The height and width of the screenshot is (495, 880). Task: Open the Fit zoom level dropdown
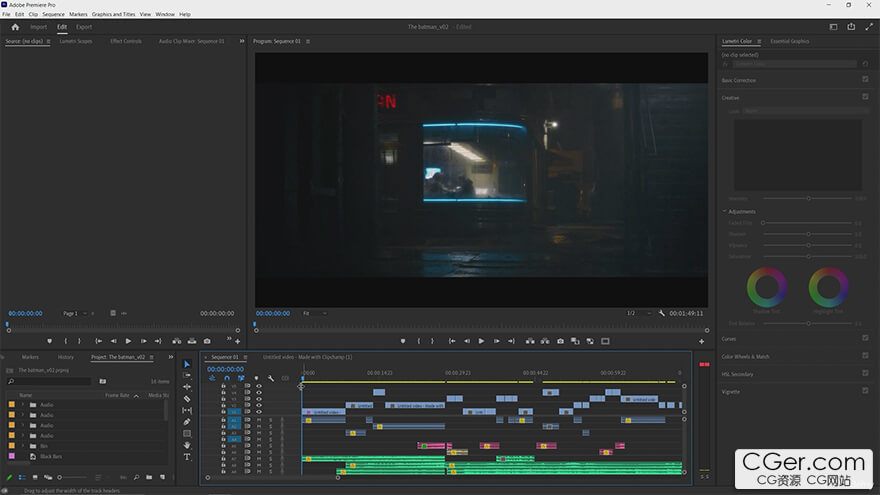(315, 313)
